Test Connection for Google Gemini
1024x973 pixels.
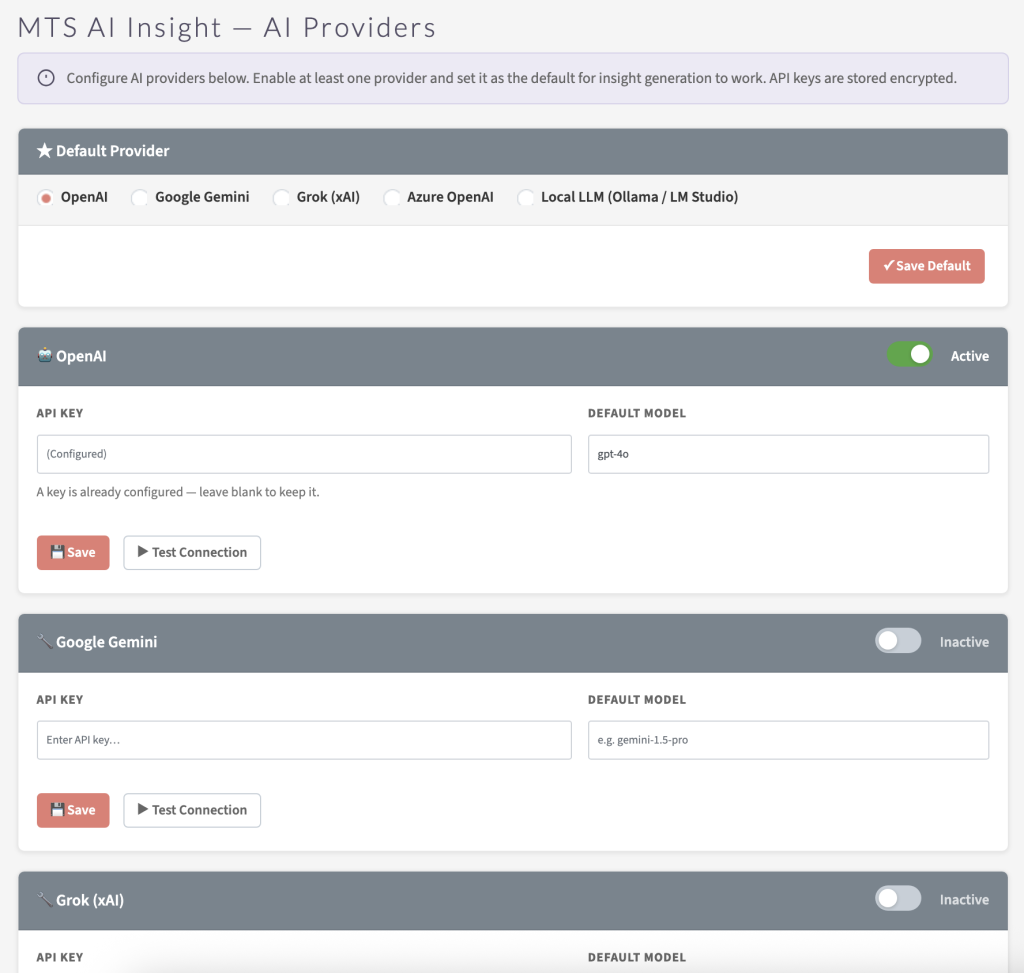tap(192, 810)
